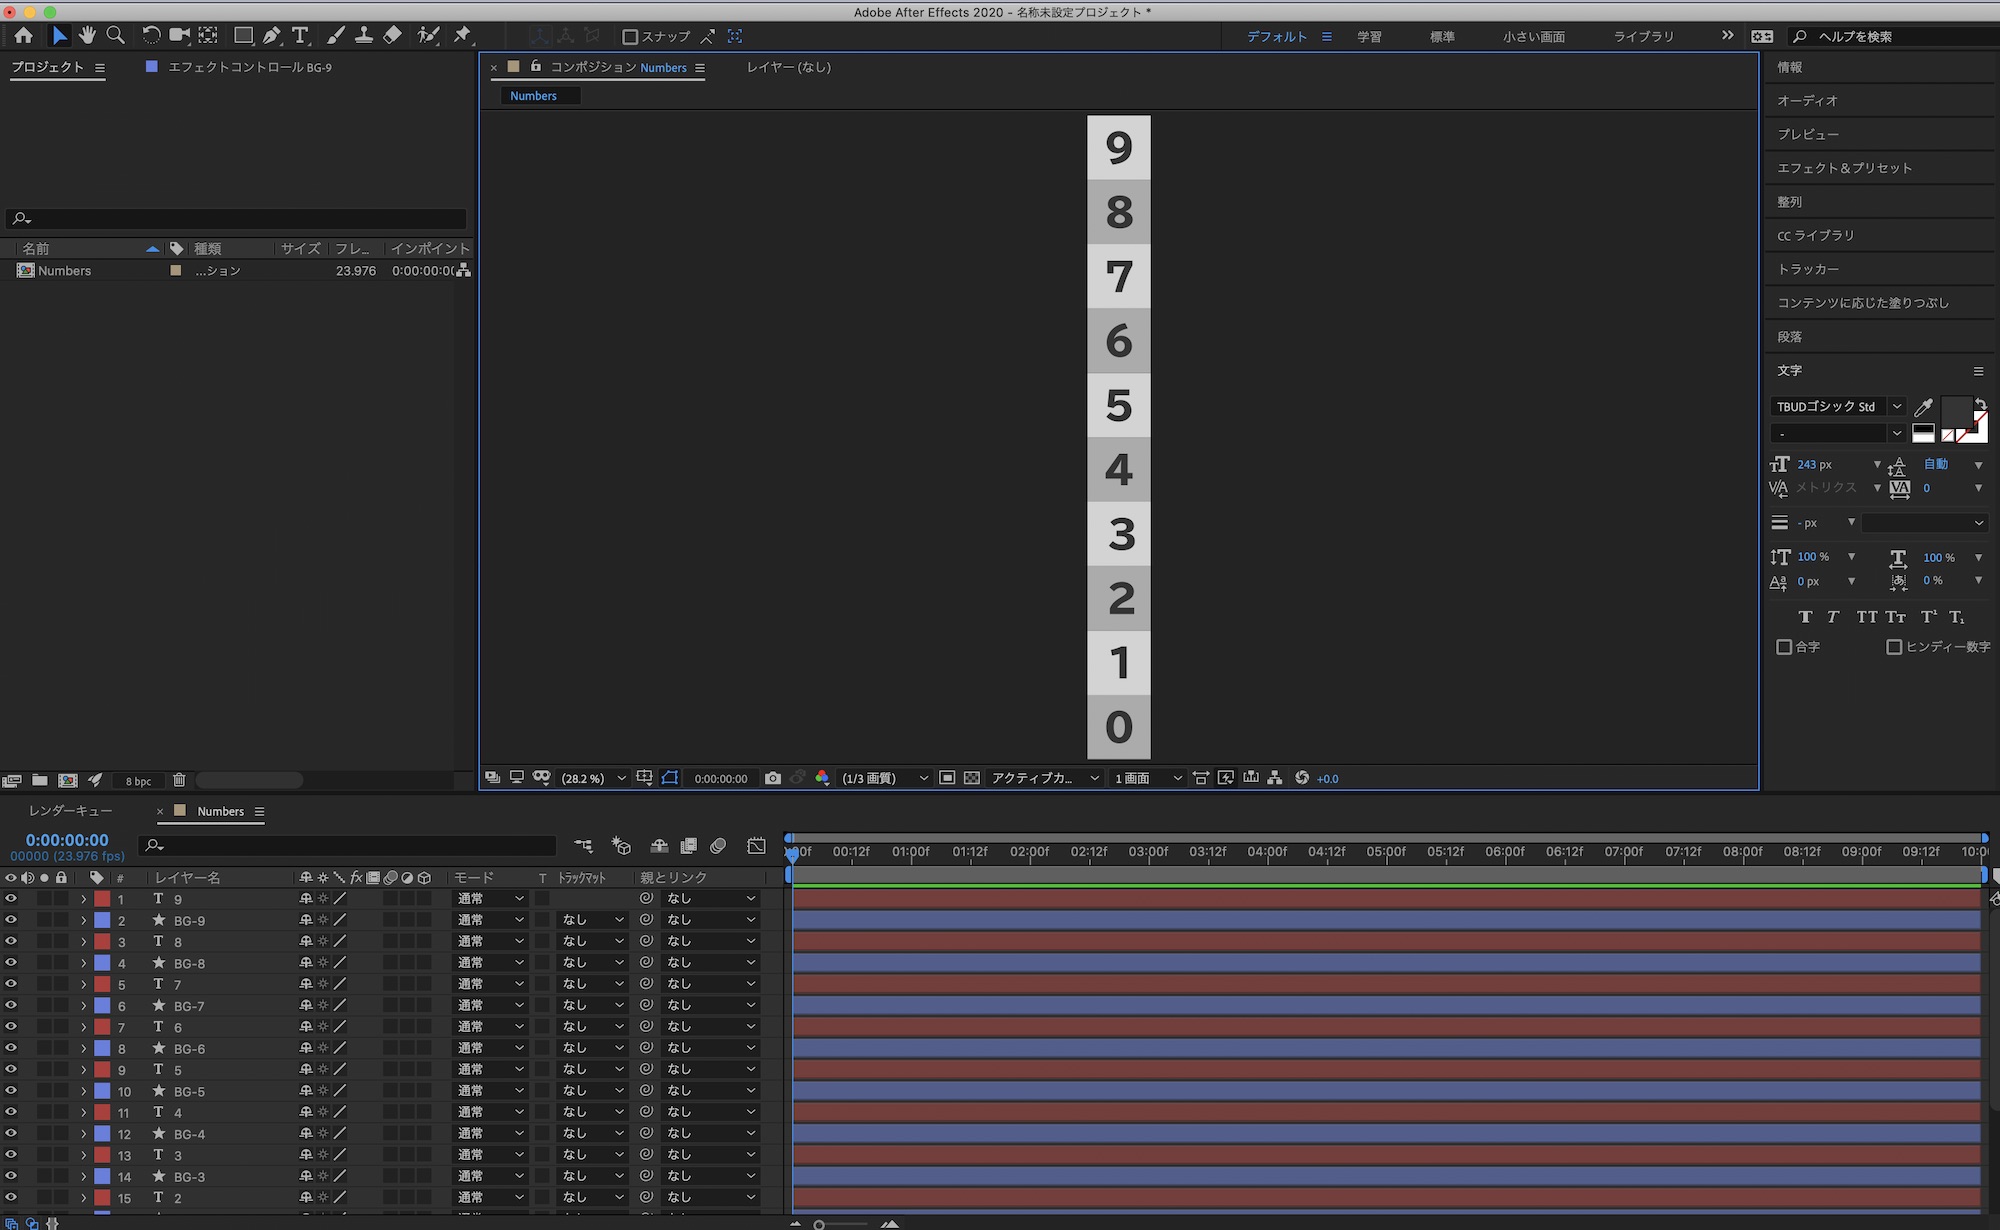Take snapshot with camera icon
2000x1230 pixels.
pyautogui.click(x=772, y=778)
